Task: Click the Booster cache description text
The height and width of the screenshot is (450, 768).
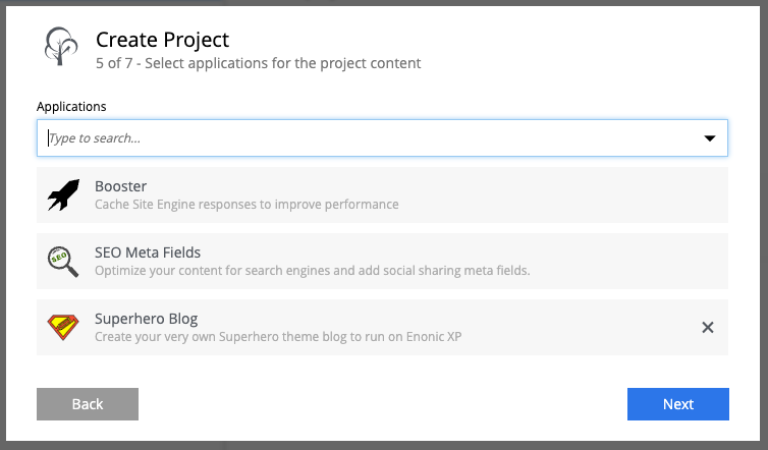Action: (246, 205)
